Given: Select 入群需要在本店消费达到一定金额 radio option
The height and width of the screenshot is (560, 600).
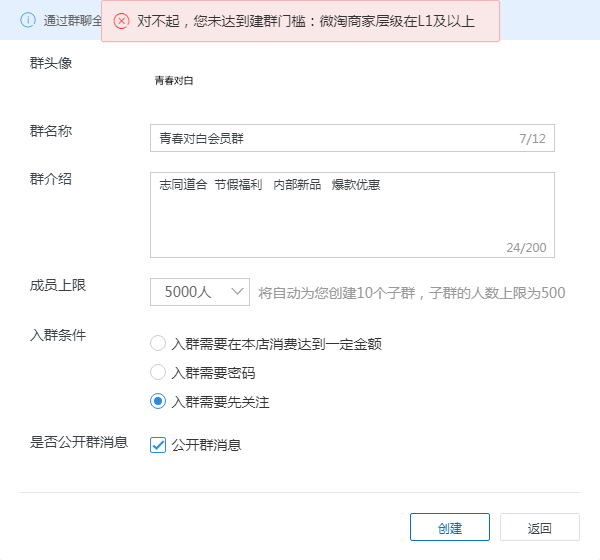Looking at the screenshot, I should click(x=158, y=343).
